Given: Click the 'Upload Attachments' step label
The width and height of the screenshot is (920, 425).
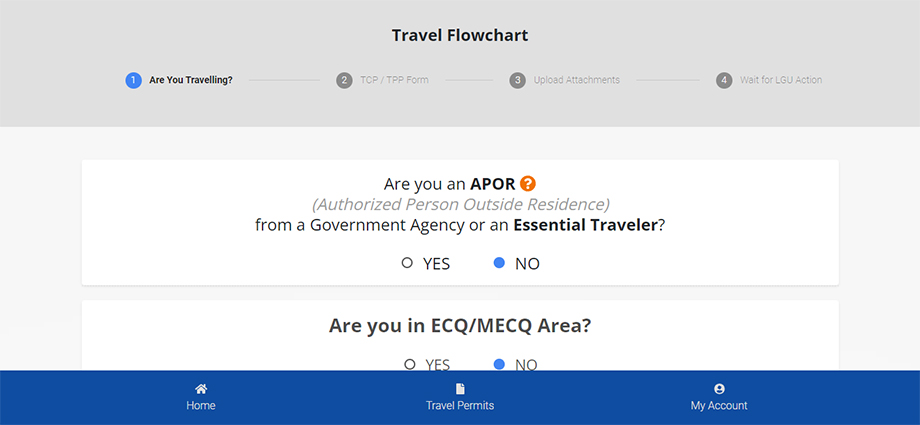Looking at the screenshot, I should click(x=577, y=80).
